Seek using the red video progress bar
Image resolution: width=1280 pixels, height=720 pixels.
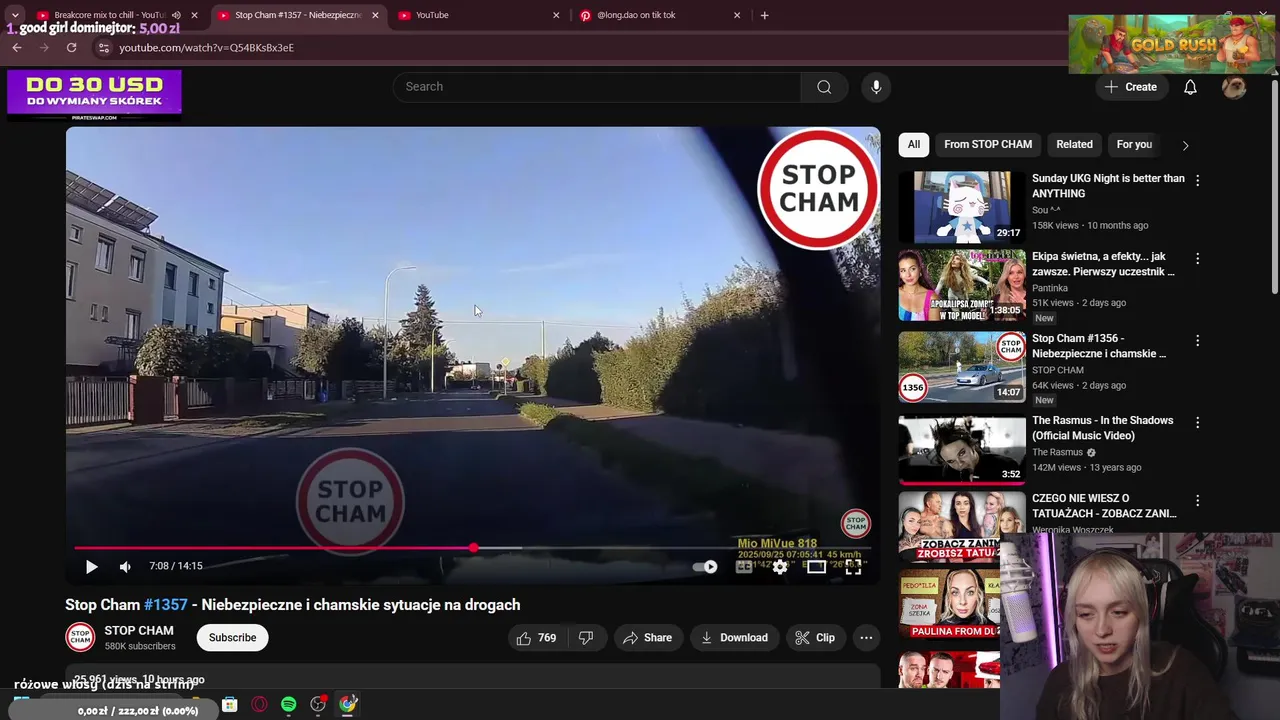point(472,548)
